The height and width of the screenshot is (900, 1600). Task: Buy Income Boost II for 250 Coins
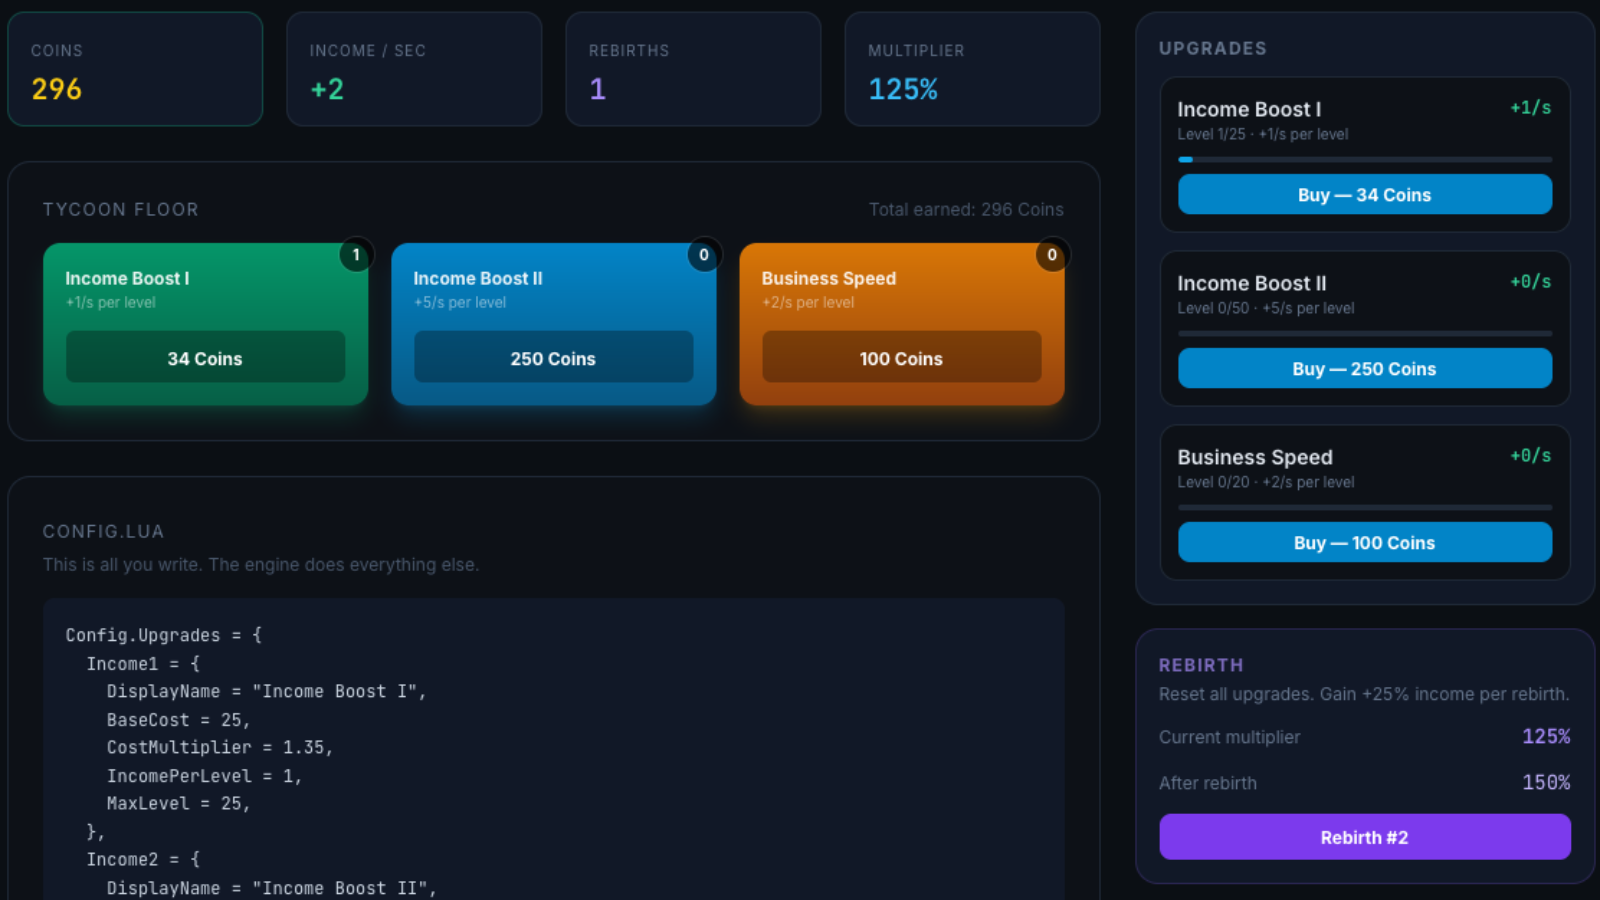click(1365, 368)
